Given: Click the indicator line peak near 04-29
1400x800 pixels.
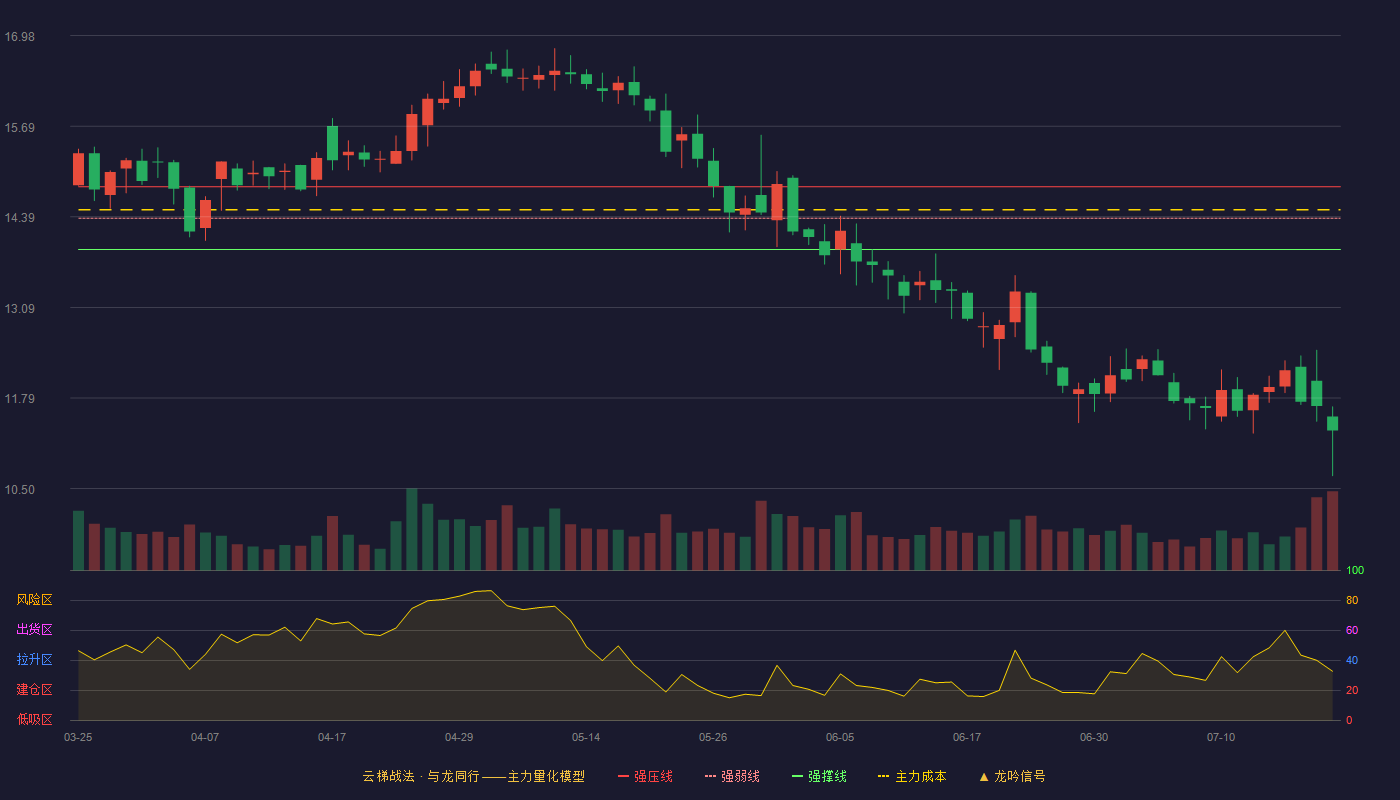Looking at the screenshot, I should click(x=491, y=590).
